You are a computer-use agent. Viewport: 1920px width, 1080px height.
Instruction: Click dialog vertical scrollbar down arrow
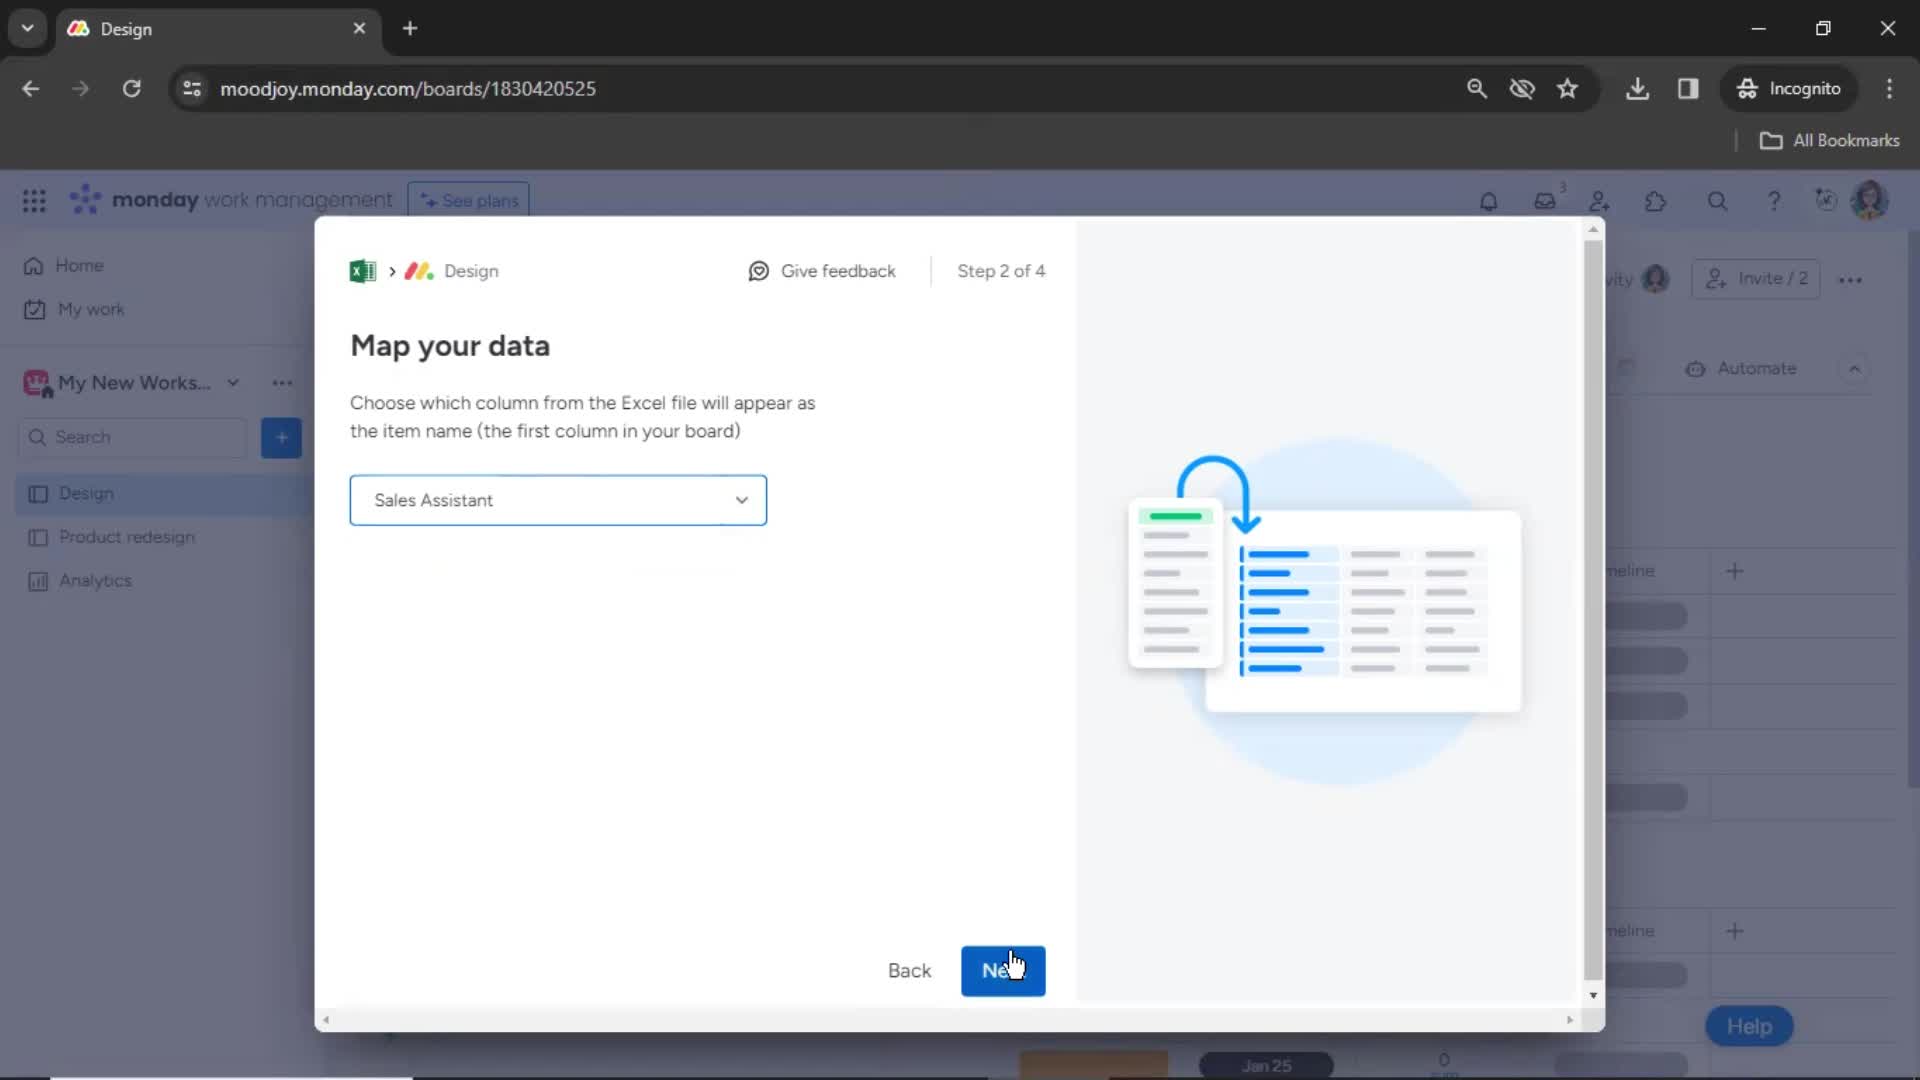(x=1593, y=995)
